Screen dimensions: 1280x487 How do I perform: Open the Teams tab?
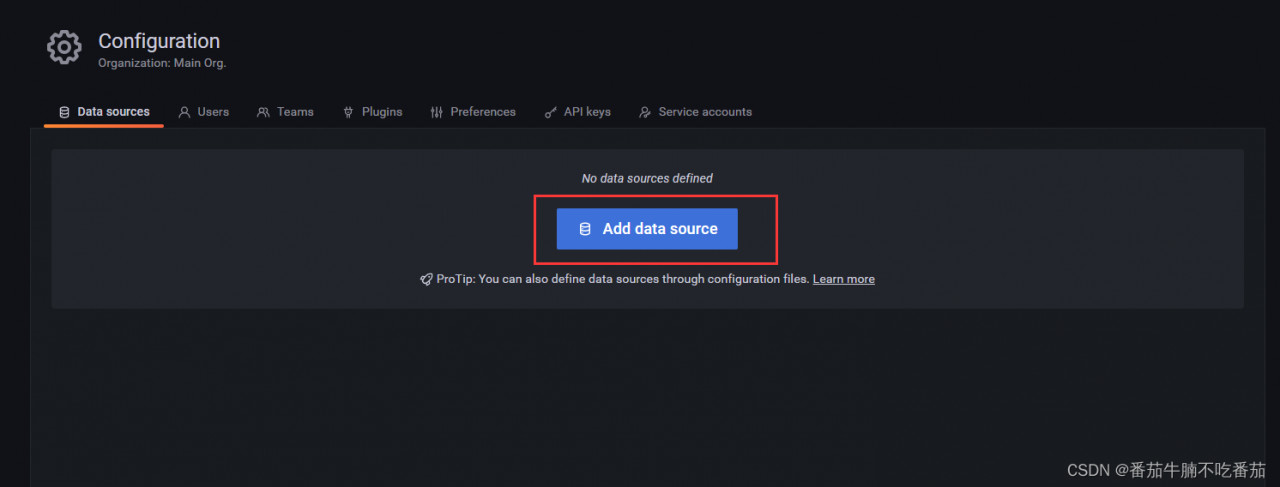click(295, 112)
